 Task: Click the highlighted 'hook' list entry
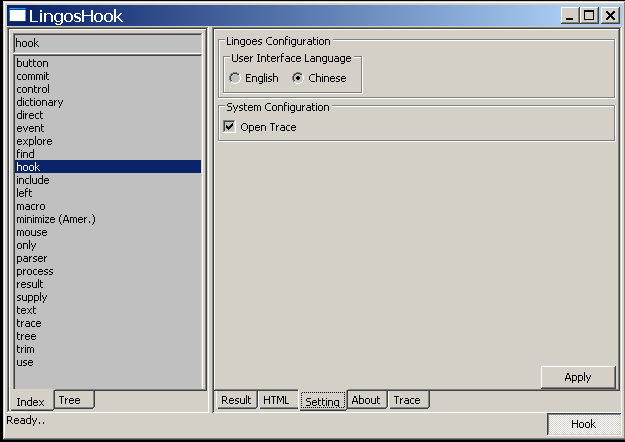pos(108,167)
